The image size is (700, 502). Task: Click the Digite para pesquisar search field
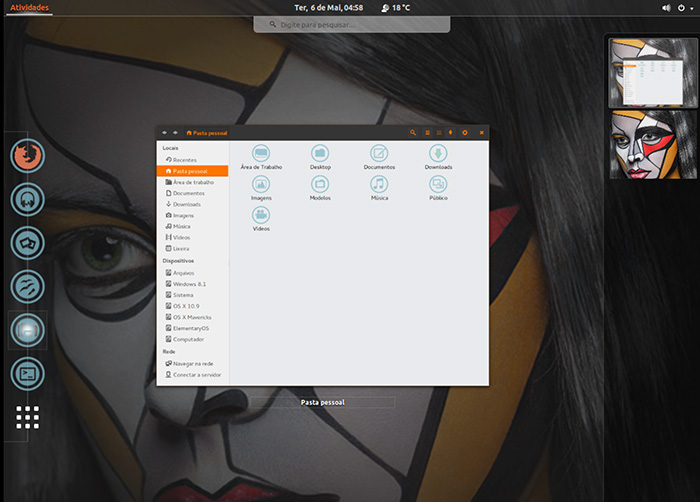coord(352,25)
